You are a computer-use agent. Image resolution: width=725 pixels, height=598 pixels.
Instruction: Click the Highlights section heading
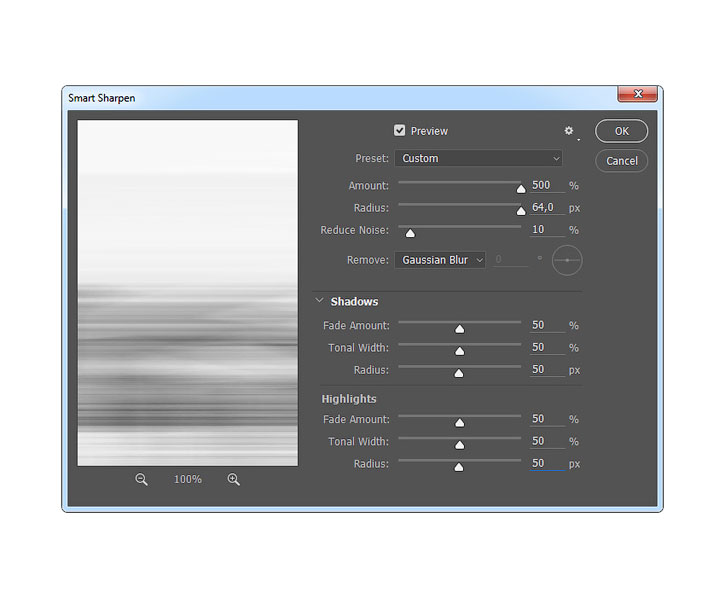[x=349, y=399]
